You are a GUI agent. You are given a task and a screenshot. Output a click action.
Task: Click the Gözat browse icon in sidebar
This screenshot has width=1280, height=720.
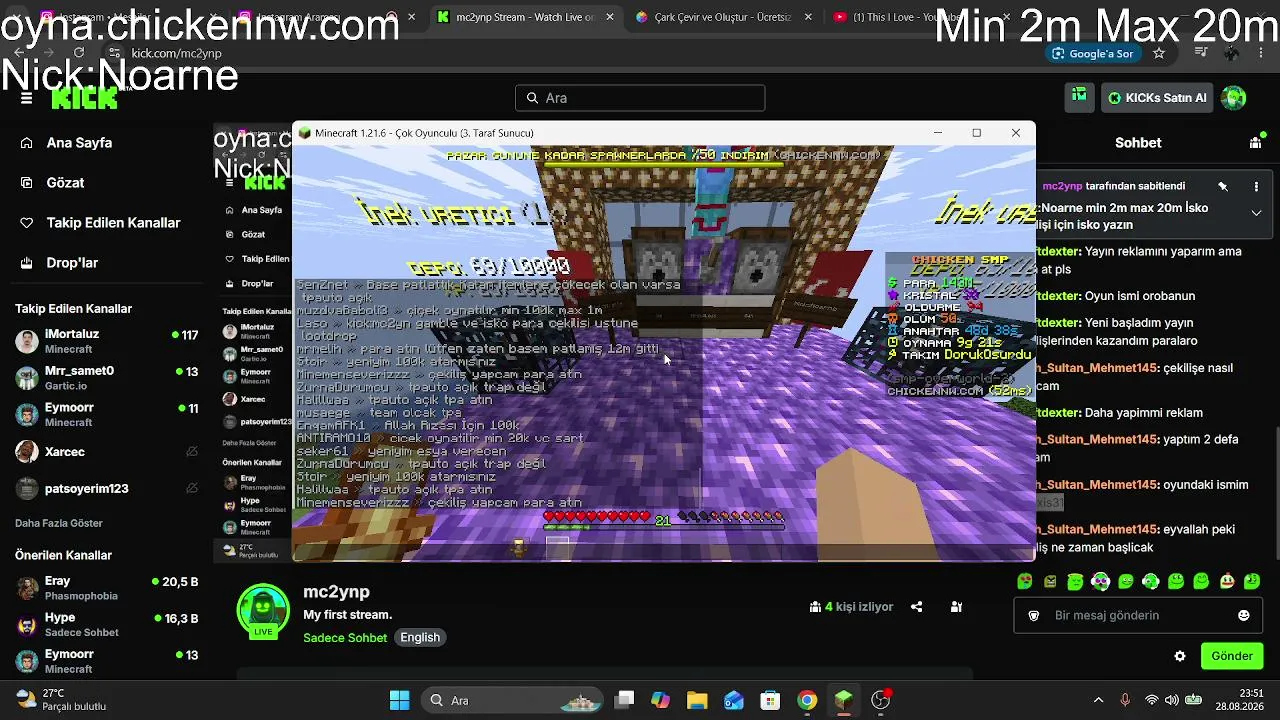(x=27, y=183)
